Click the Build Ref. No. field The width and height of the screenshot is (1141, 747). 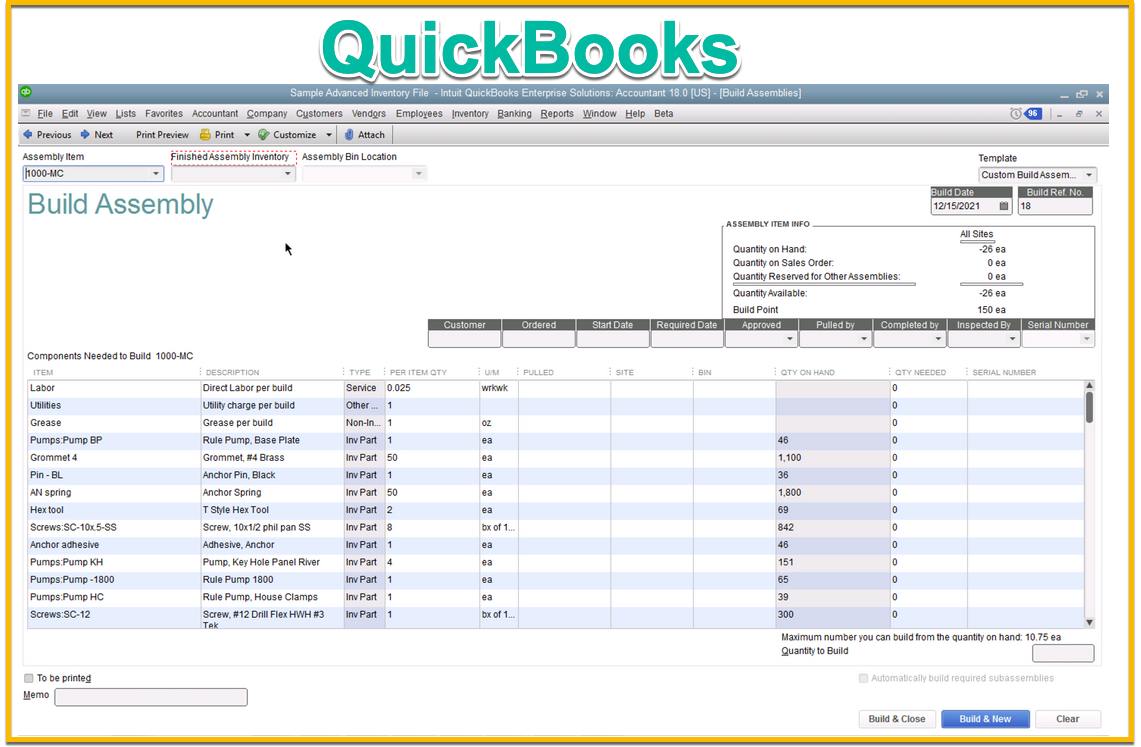click(1054, 206)
